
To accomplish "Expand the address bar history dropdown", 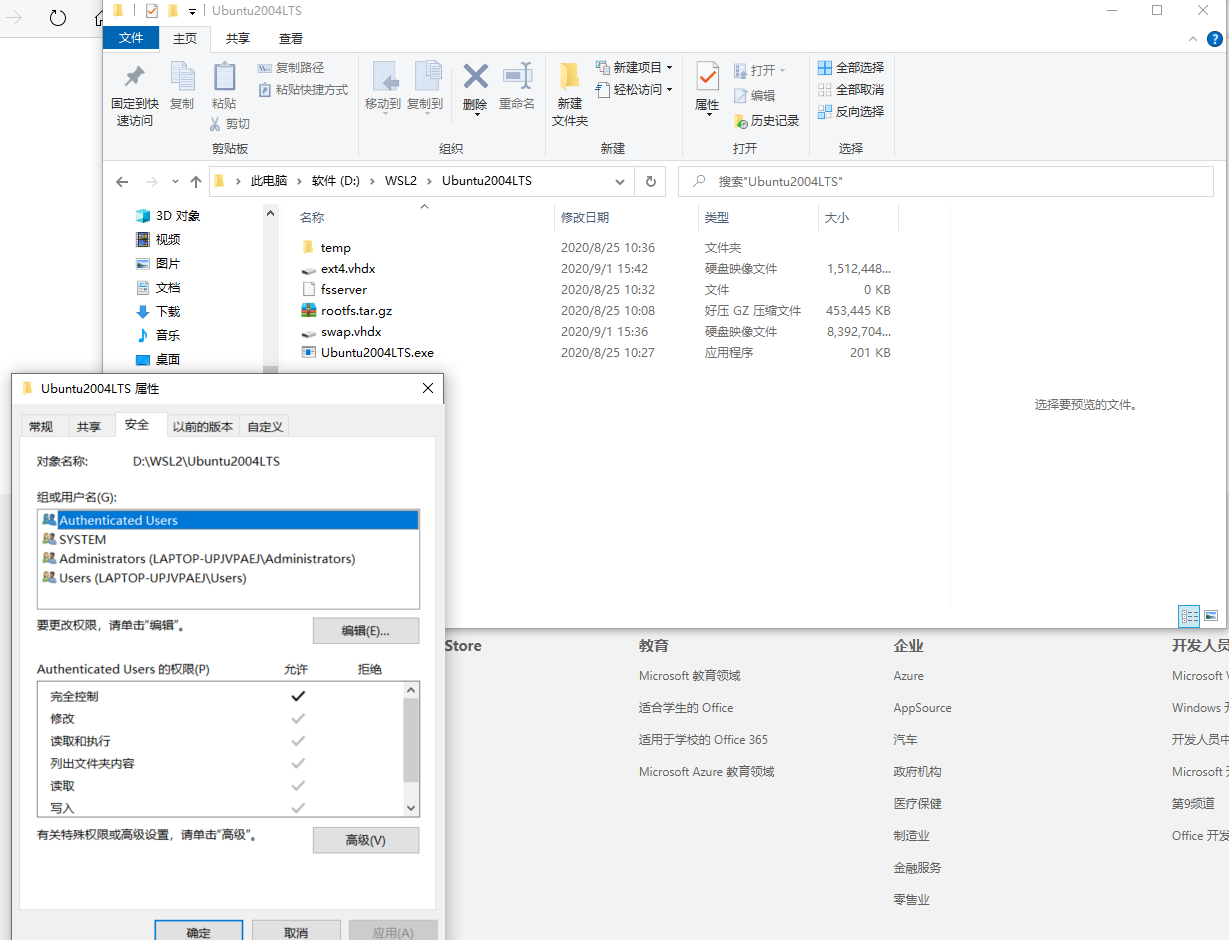I will (x=620, y=182).
